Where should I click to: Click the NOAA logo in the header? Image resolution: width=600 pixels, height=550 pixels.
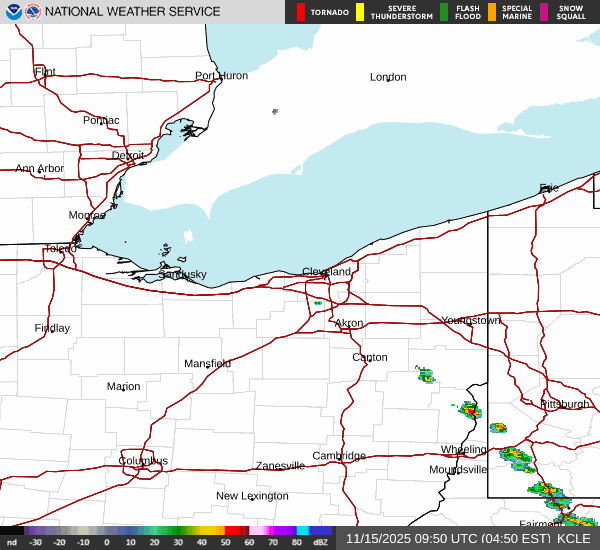(12, 12)
